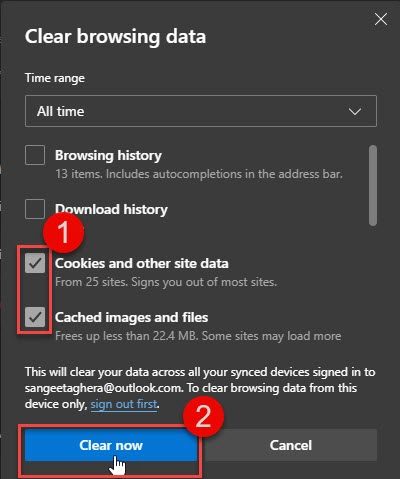Screen dimensions: 400x479
Task: Click the Frees up less than 22.4 MB text
Action: (x=198, y=336)
